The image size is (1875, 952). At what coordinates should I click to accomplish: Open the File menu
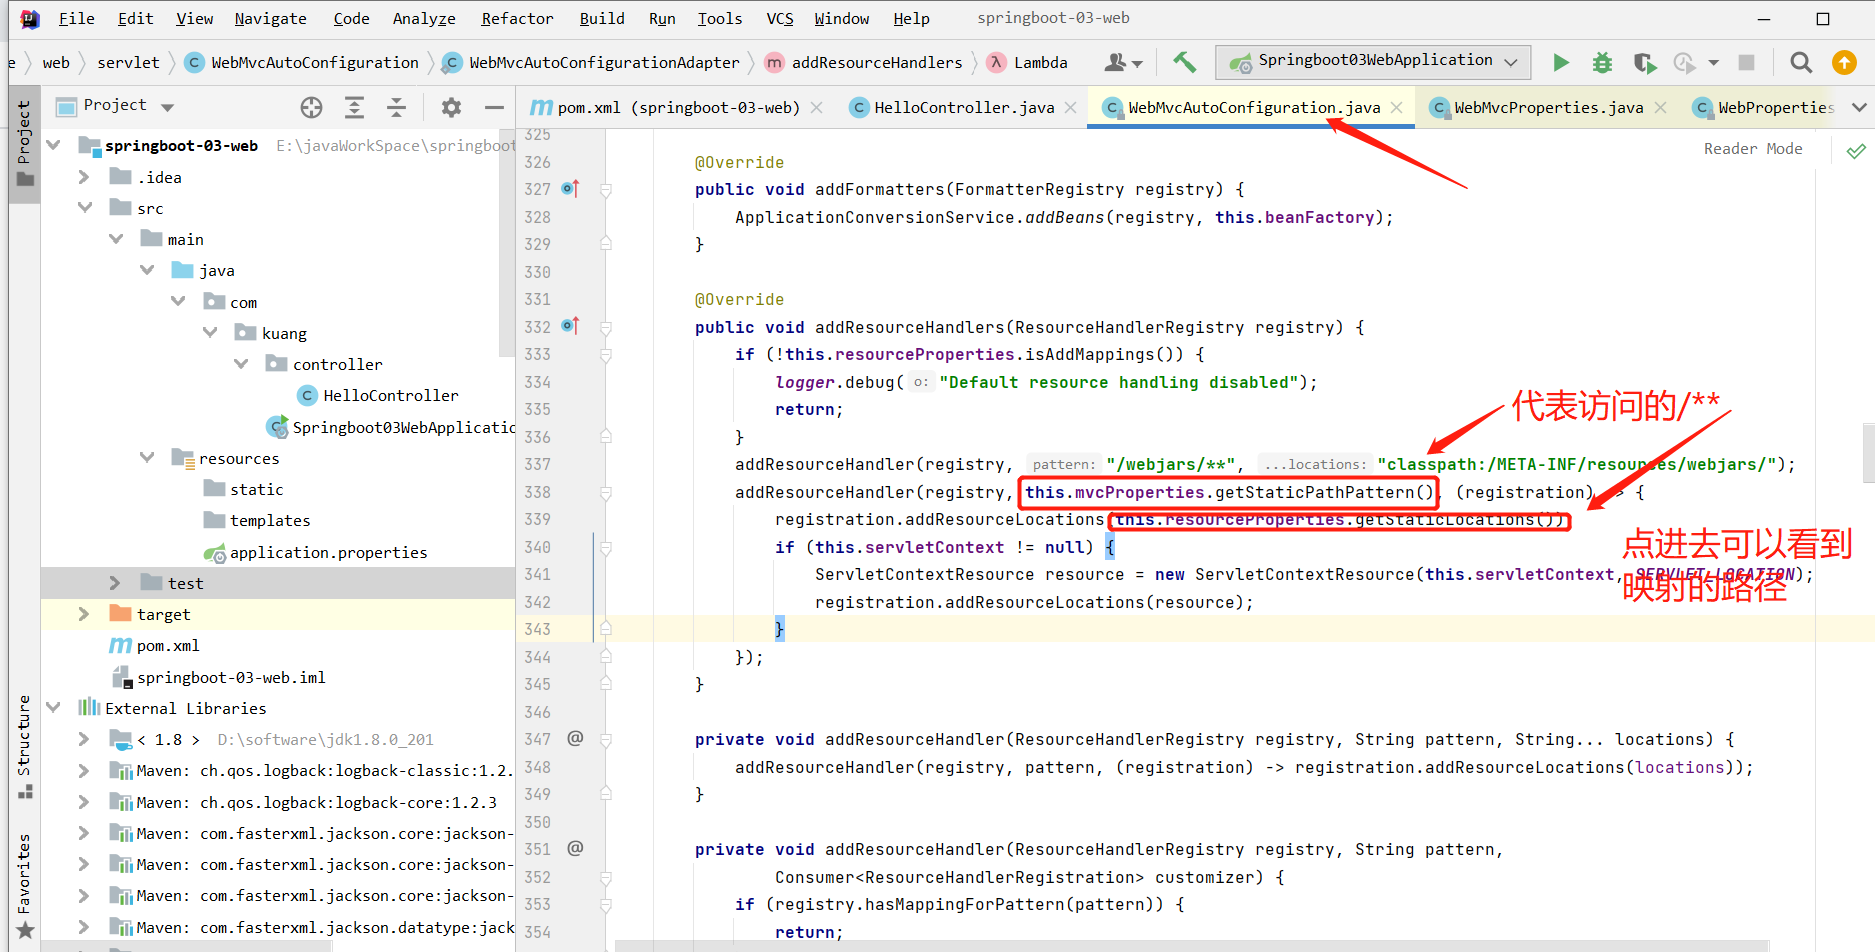[x=76, y=18]
